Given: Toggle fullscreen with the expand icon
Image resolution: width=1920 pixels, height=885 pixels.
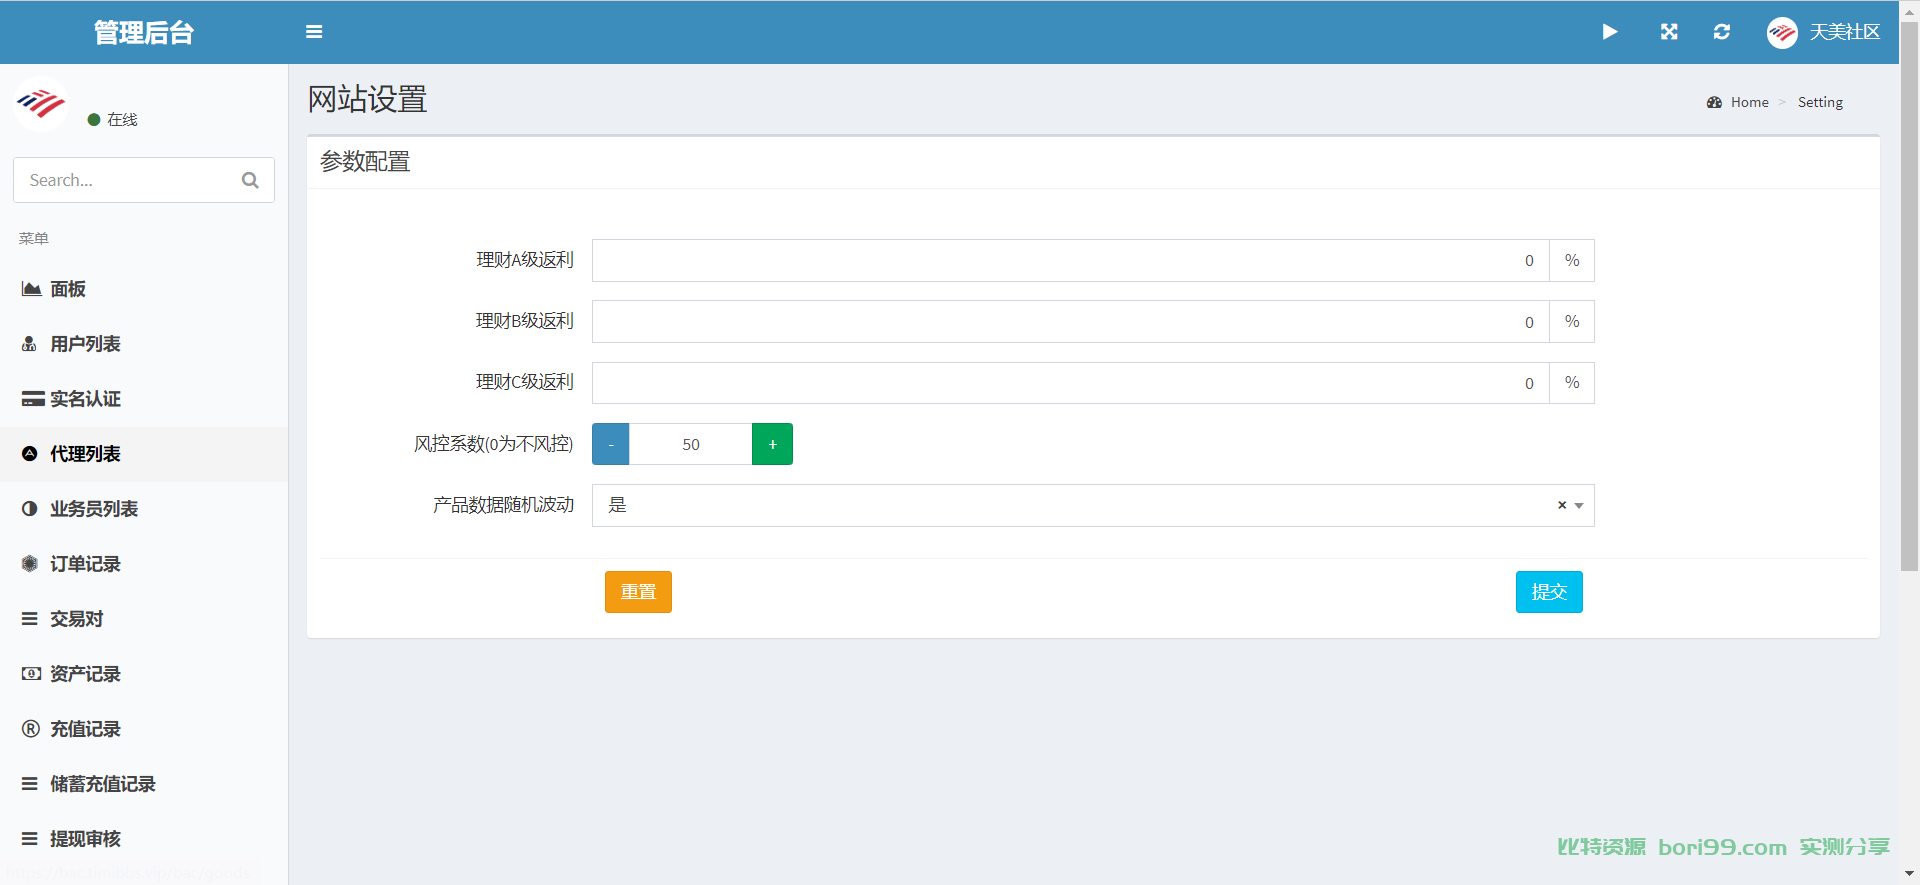Looking at the screenshot, I should click(1669, 32).
